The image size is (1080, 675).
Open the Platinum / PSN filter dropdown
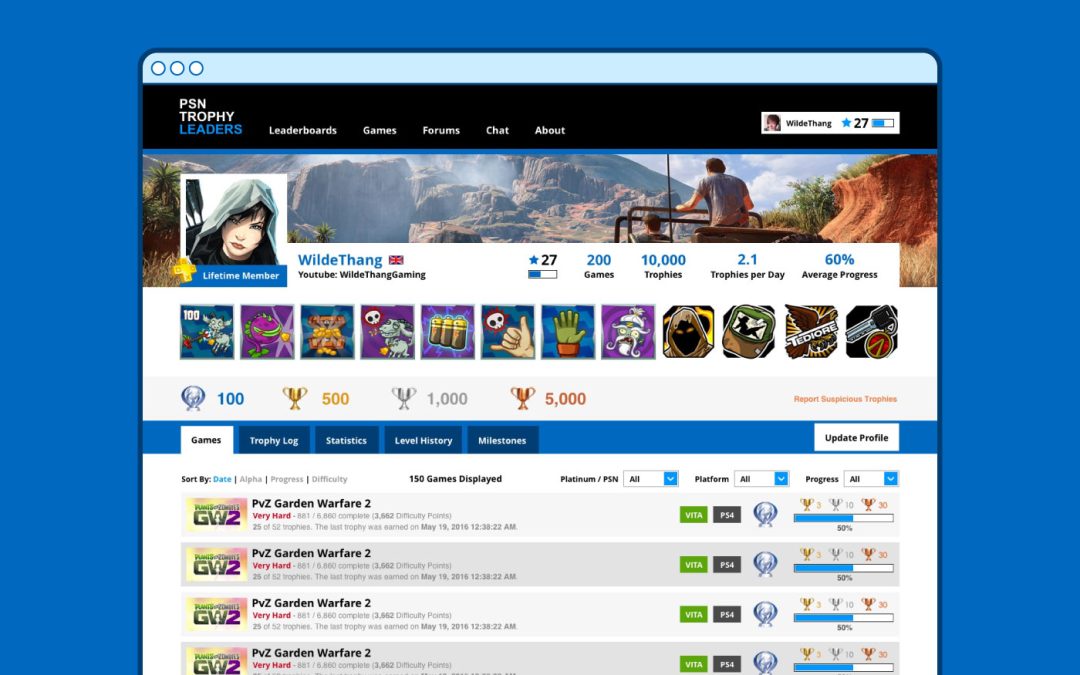point(651,479)
